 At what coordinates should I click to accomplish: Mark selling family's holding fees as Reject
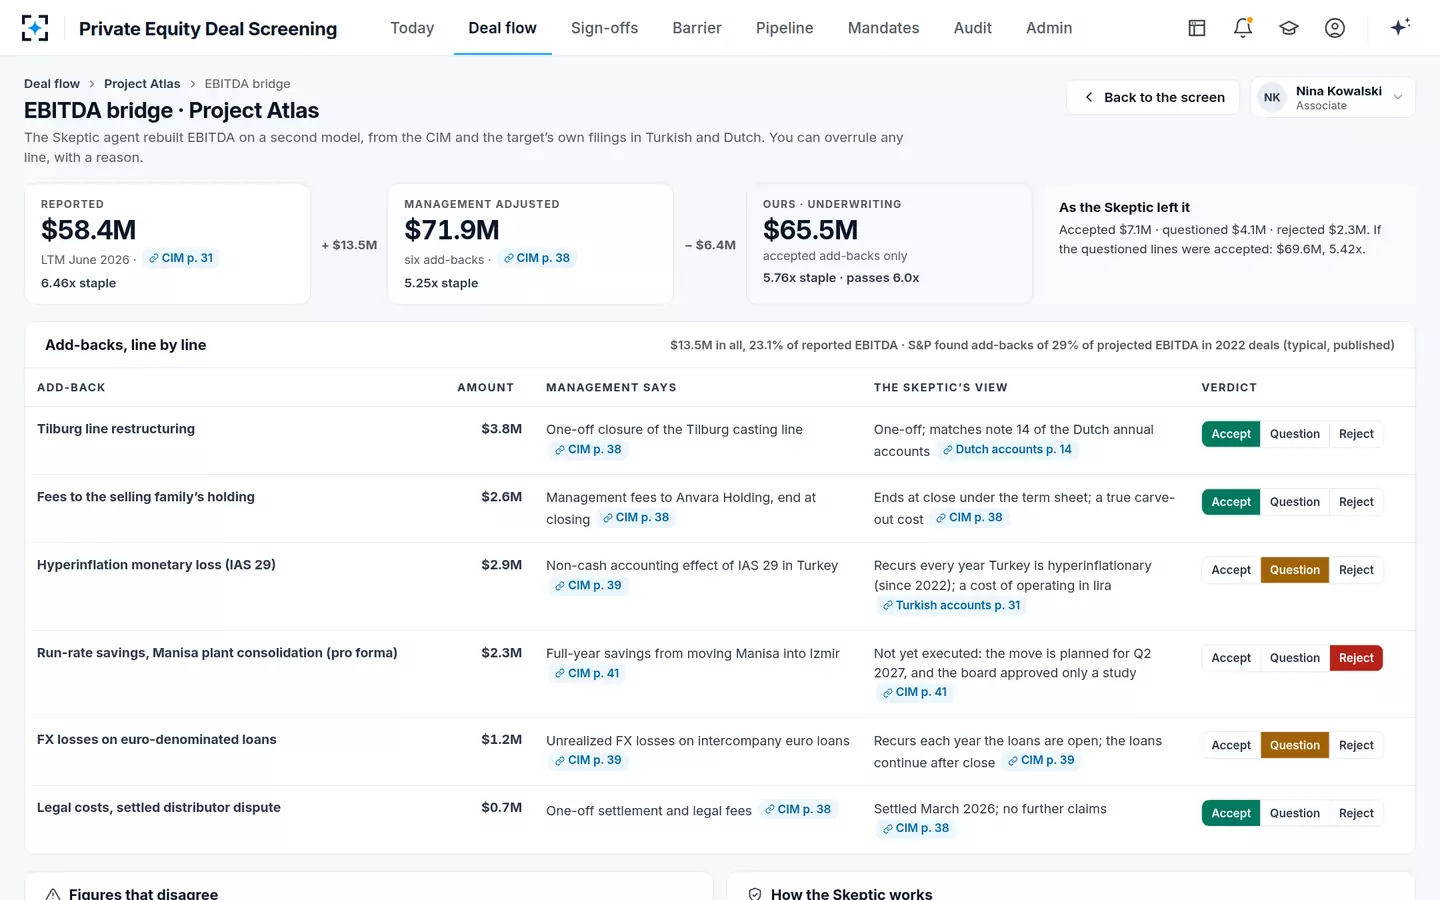pyautogui.click(x=1356, y=502)
